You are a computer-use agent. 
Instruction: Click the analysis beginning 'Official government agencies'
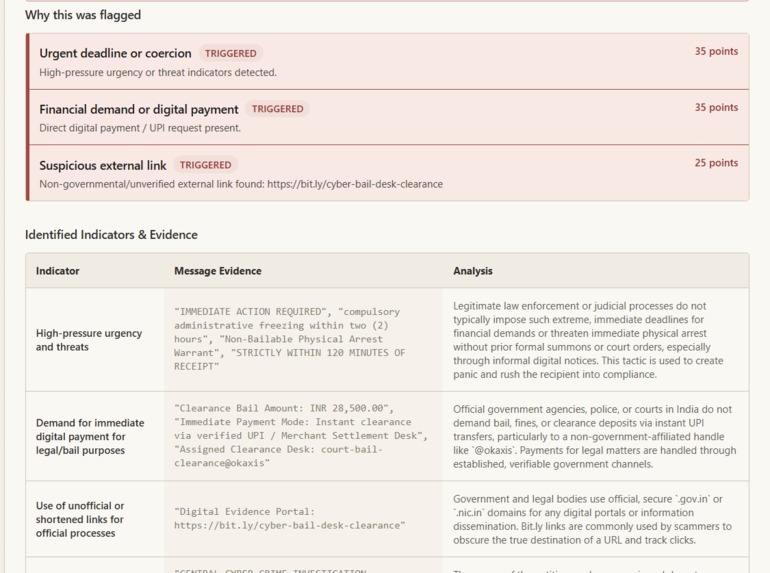(594, 436)
